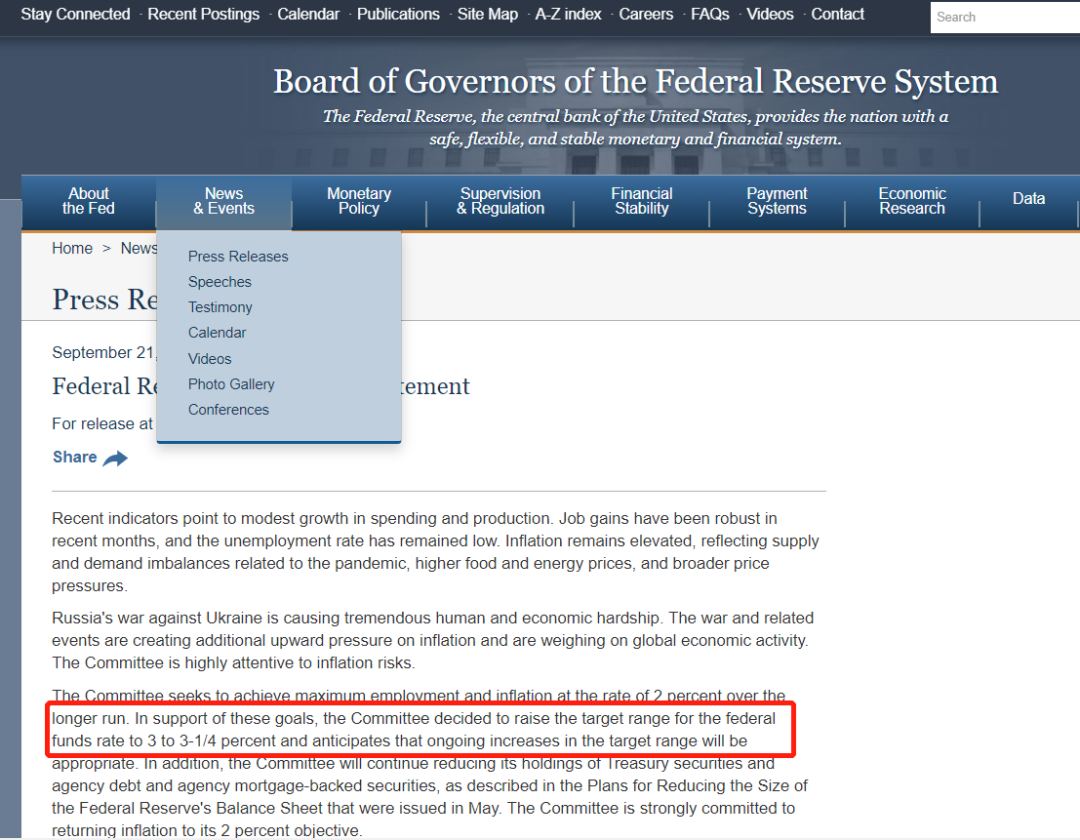Open Economic Research menu
Screen dimensions: 1080x840
coord(912,201)
